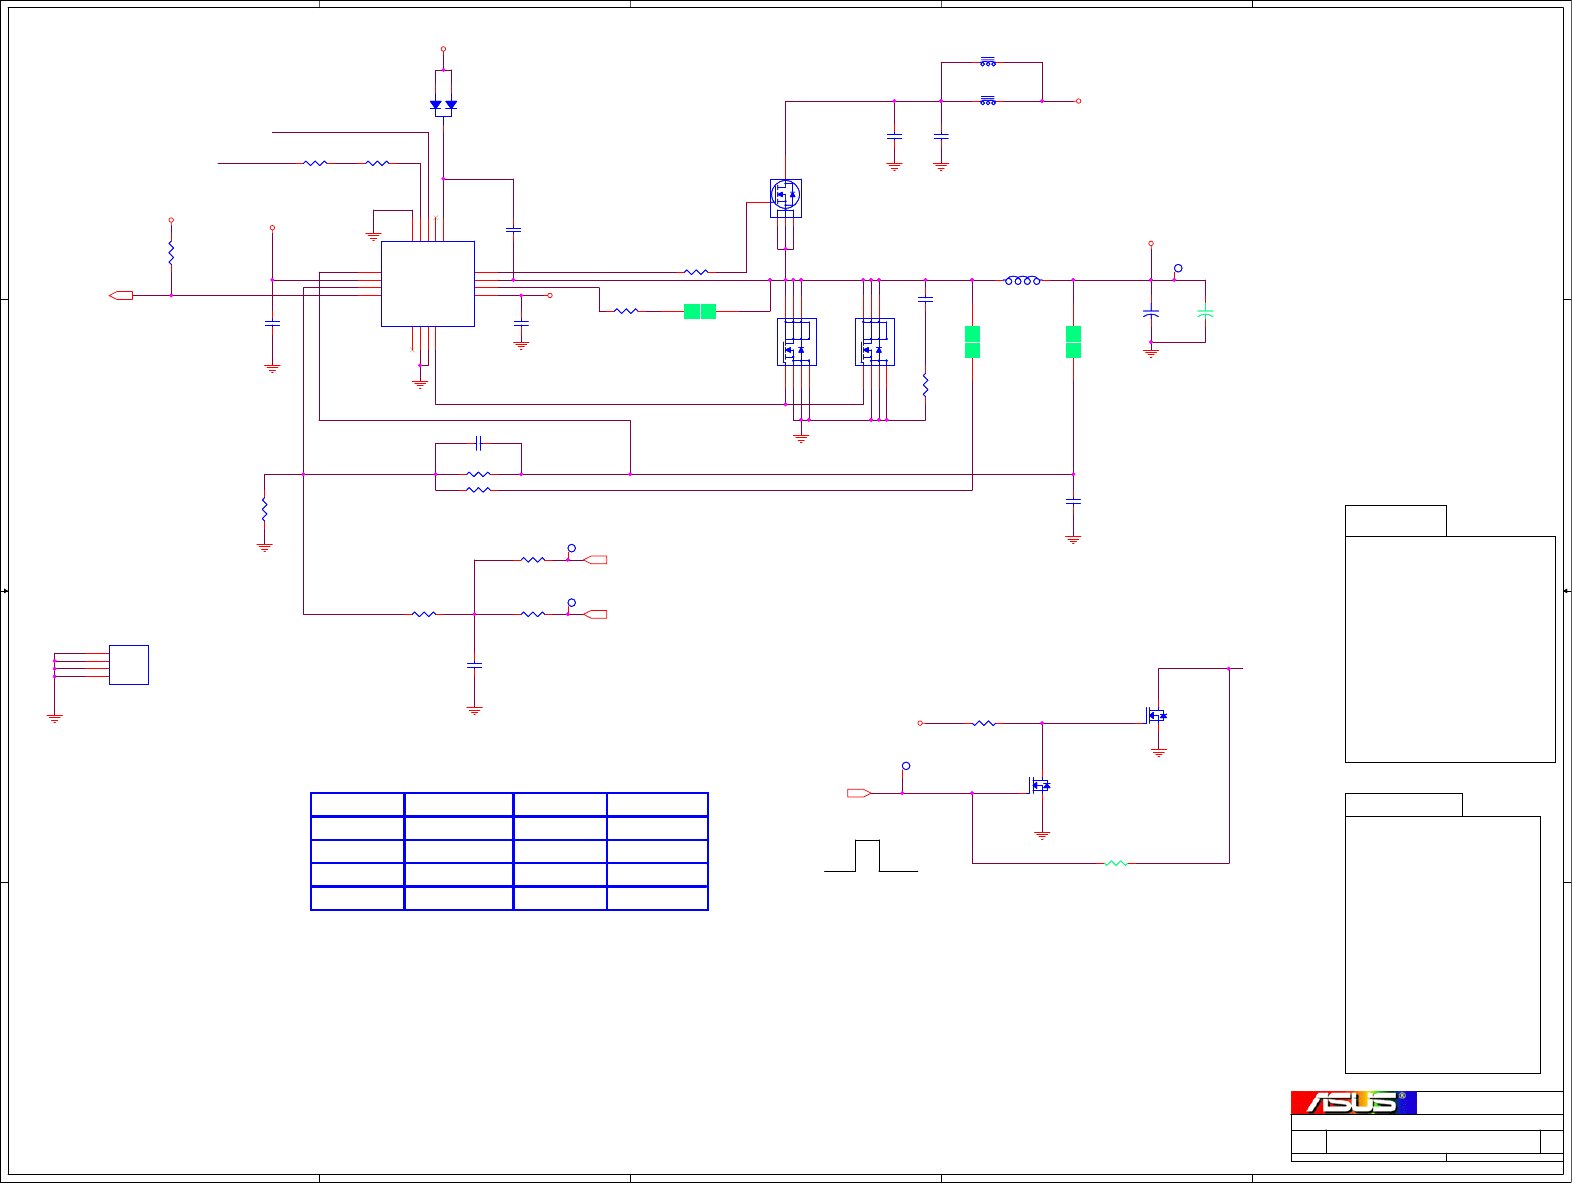The image size is (1572, 1183).
Task: Click the vertical pull-up resistor at far left
Action: coord(171,252)
